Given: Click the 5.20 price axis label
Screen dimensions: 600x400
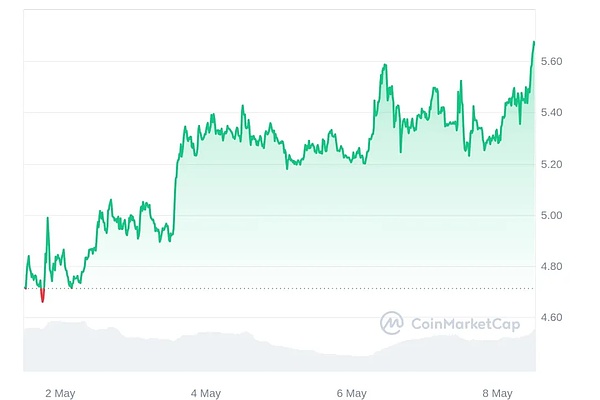Looking at the screenshot, I should tap(552, 164).
